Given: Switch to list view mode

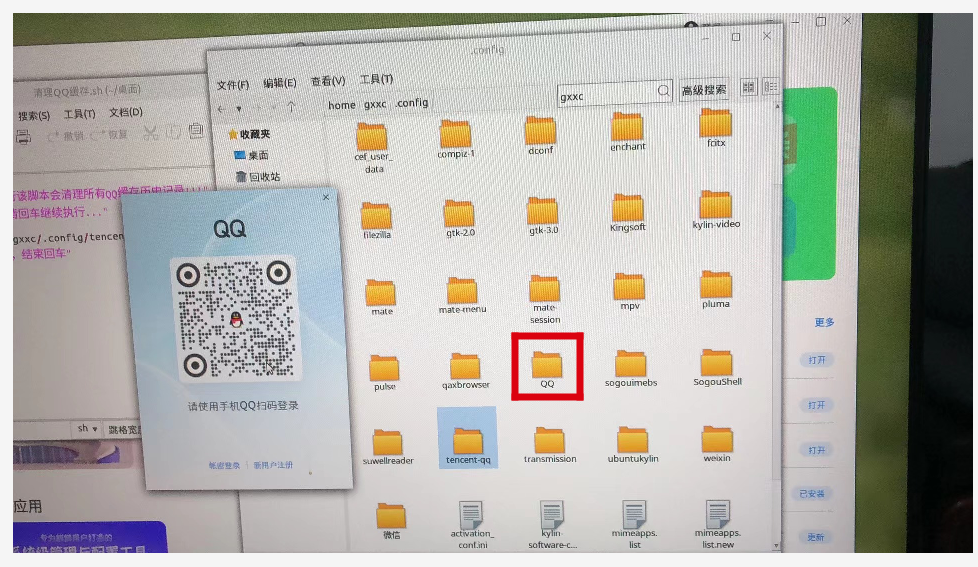Looking at the screenshot, I should [770, 88].
